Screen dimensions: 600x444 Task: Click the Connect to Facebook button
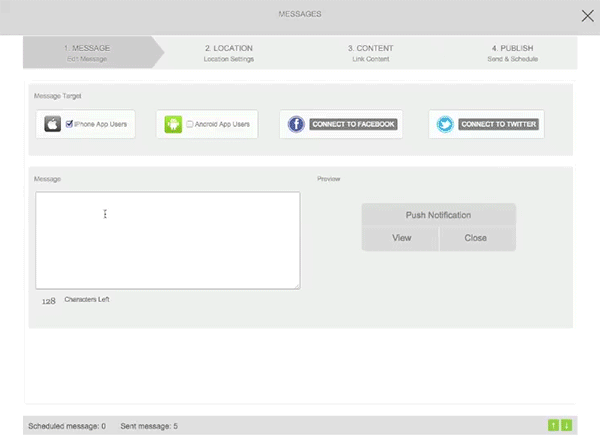(x=353, y=125)
